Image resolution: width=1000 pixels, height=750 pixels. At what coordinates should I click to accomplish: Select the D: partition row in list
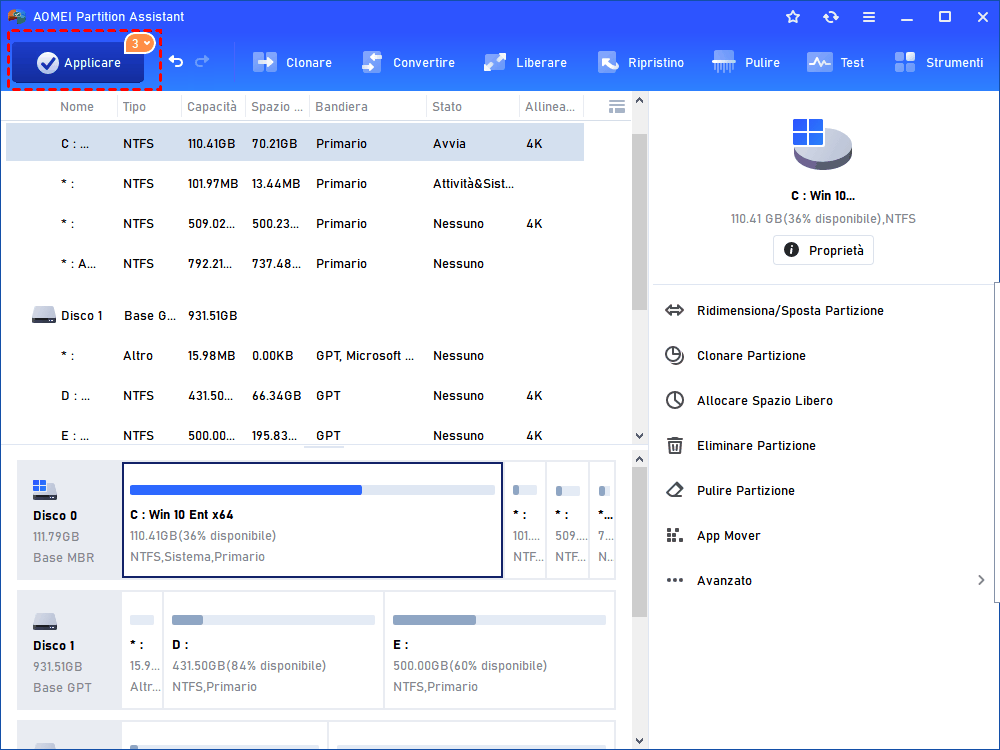pos(295,395)
